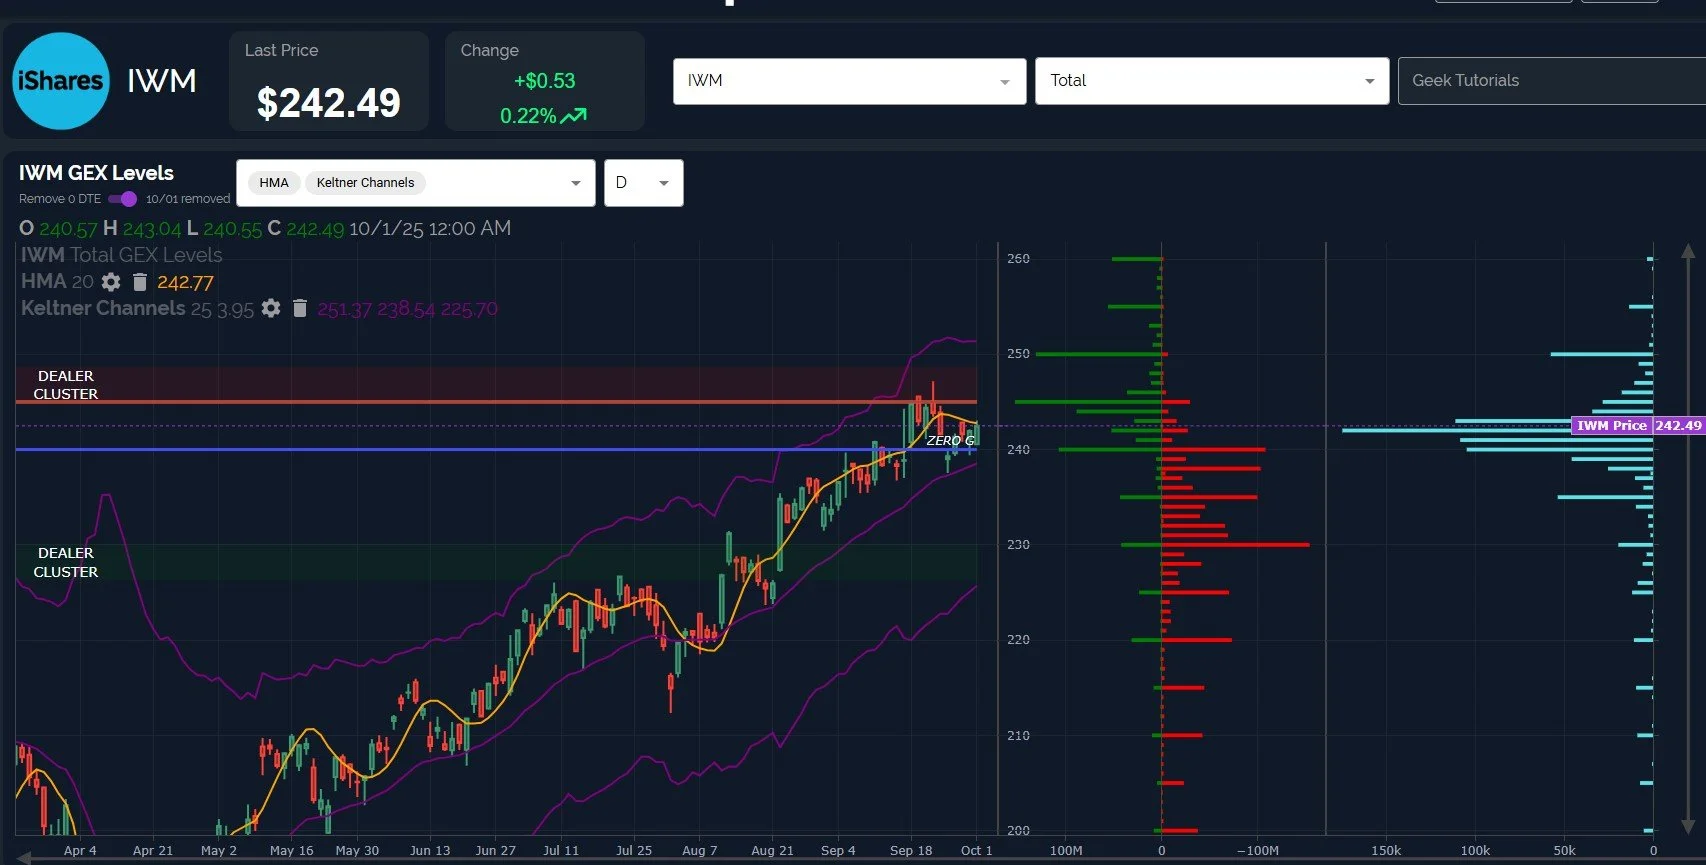This screenshot has height=865, width=1706.
Task: Click the 100M GEX axis label
Action: pyautogui.click(x=1066, y=851)
